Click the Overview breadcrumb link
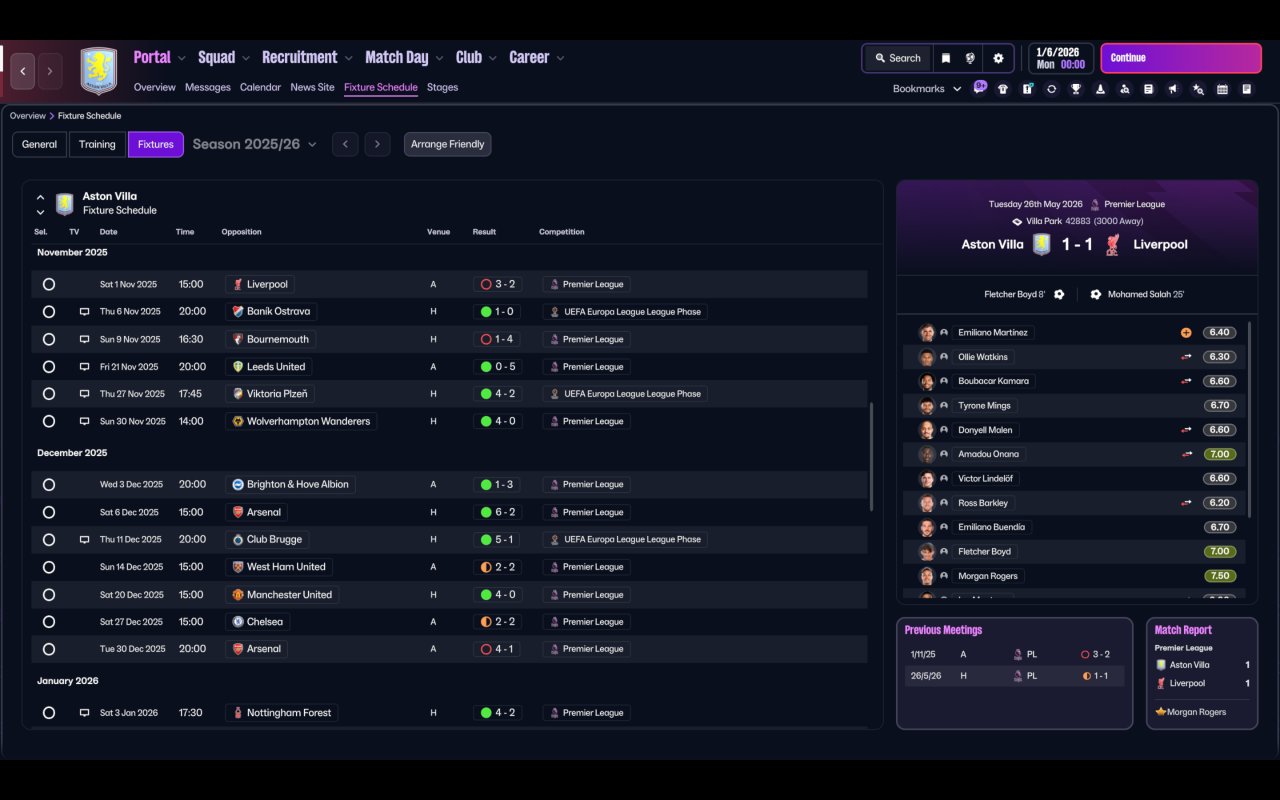This screenshot has height=800, width=1280. [28, 116]
